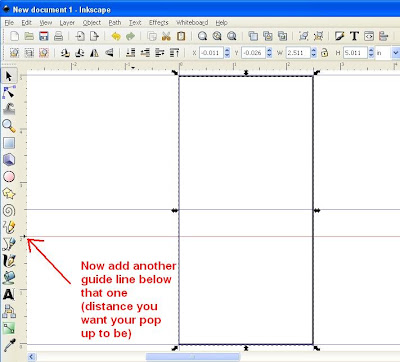Select the Rectangle tool

point(9,143)
